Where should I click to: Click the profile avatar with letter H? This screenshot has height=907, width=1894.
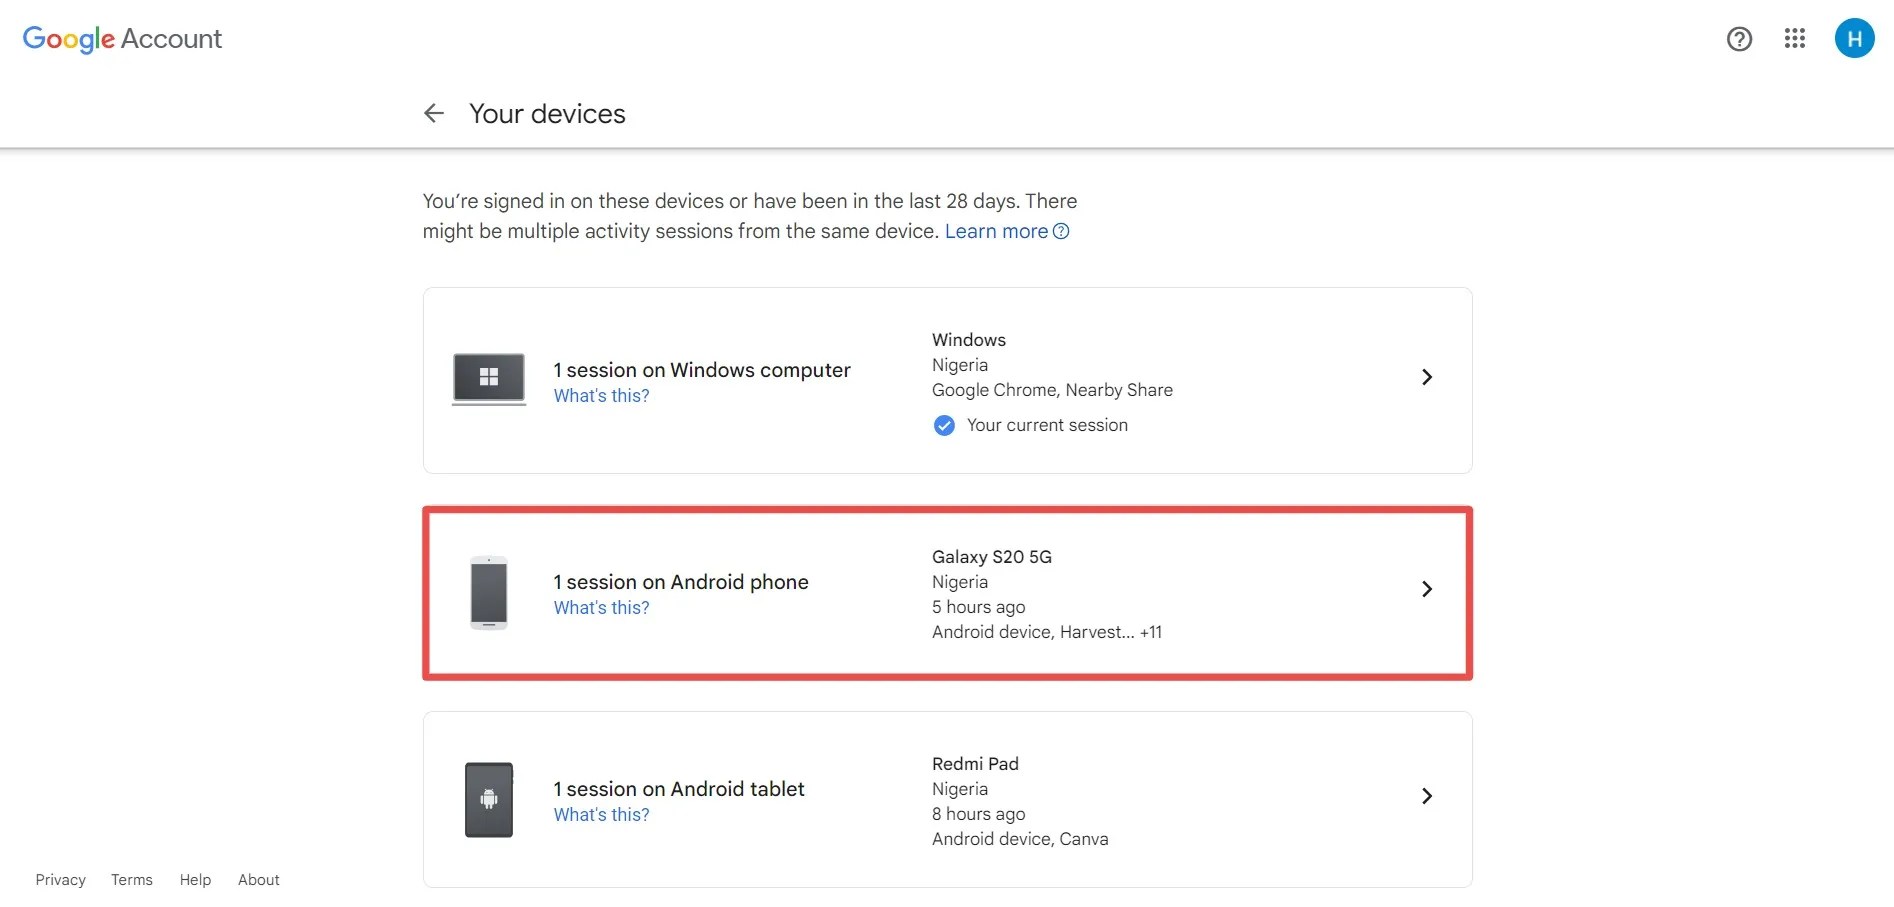tap(1855, 38)
